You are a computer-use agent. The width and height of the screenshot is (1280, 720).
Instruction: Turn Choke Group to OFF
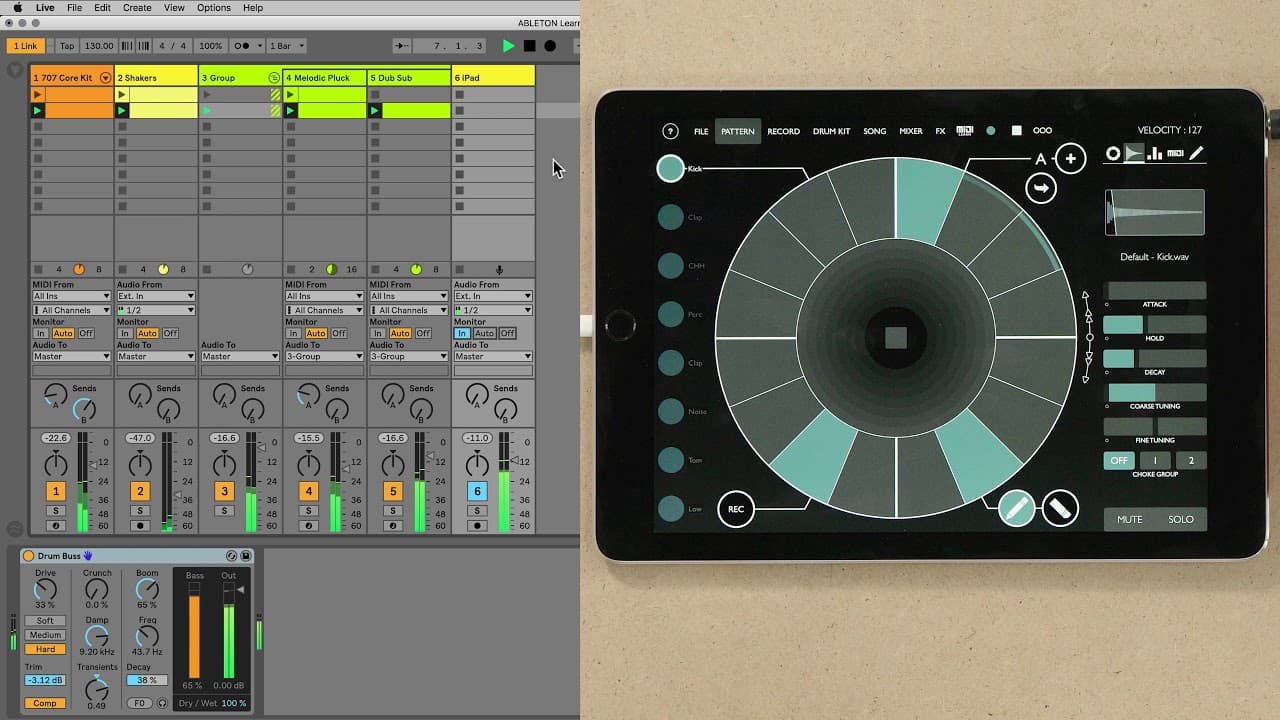pos(1118,460)
